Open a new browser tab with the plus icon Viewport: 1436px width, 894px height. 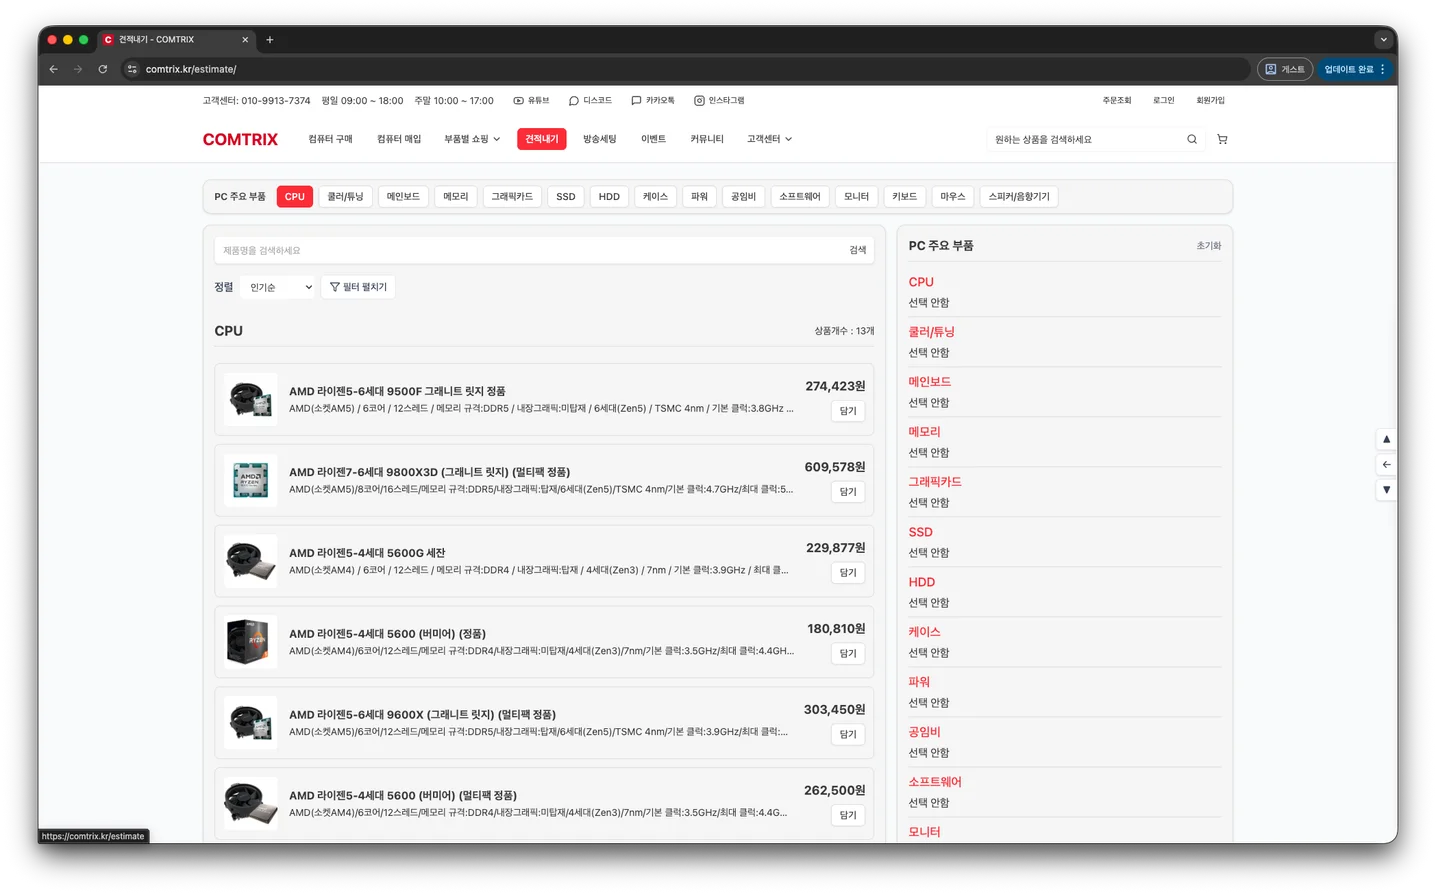click(270, 40)
